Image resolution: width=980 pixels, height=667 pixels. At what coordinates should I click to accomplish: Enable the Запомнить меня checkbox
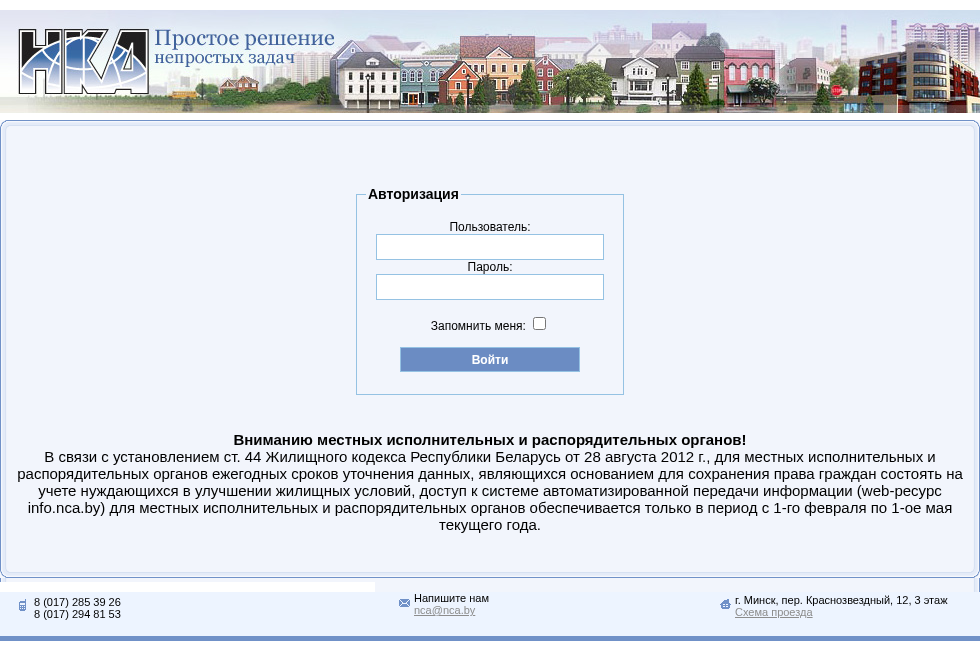(x=539, y=324)
